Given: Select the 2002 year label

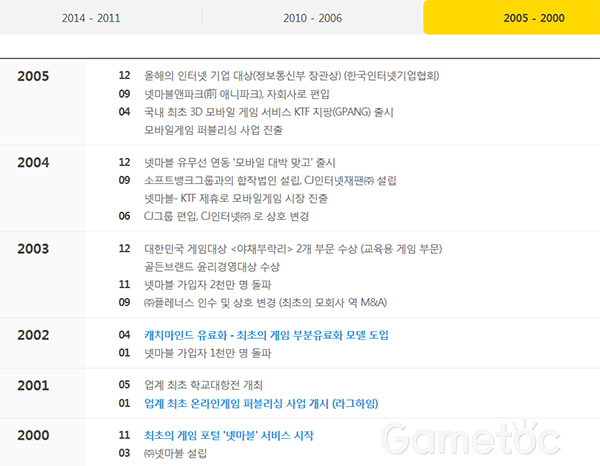Looking at the screenshot, I should [33, 334].
